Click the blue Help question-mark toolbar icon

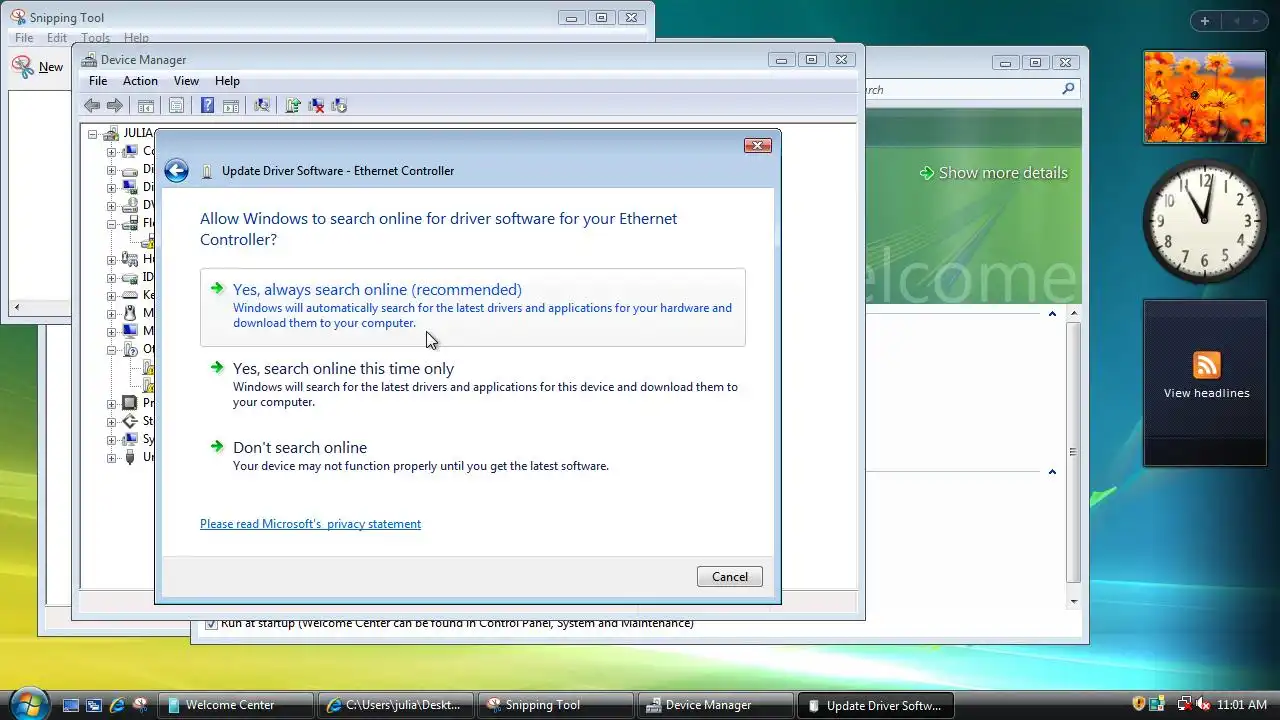pyautogui.click(x=207, y=105)
